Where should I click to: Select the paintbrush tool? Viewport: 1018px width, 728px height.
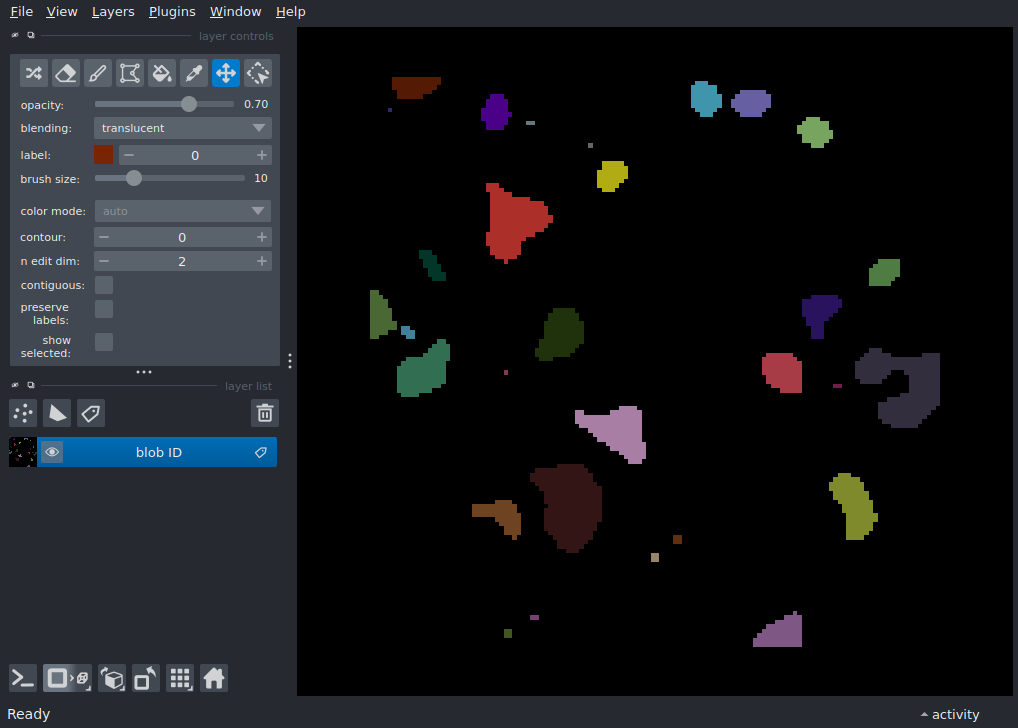(97, 73)
